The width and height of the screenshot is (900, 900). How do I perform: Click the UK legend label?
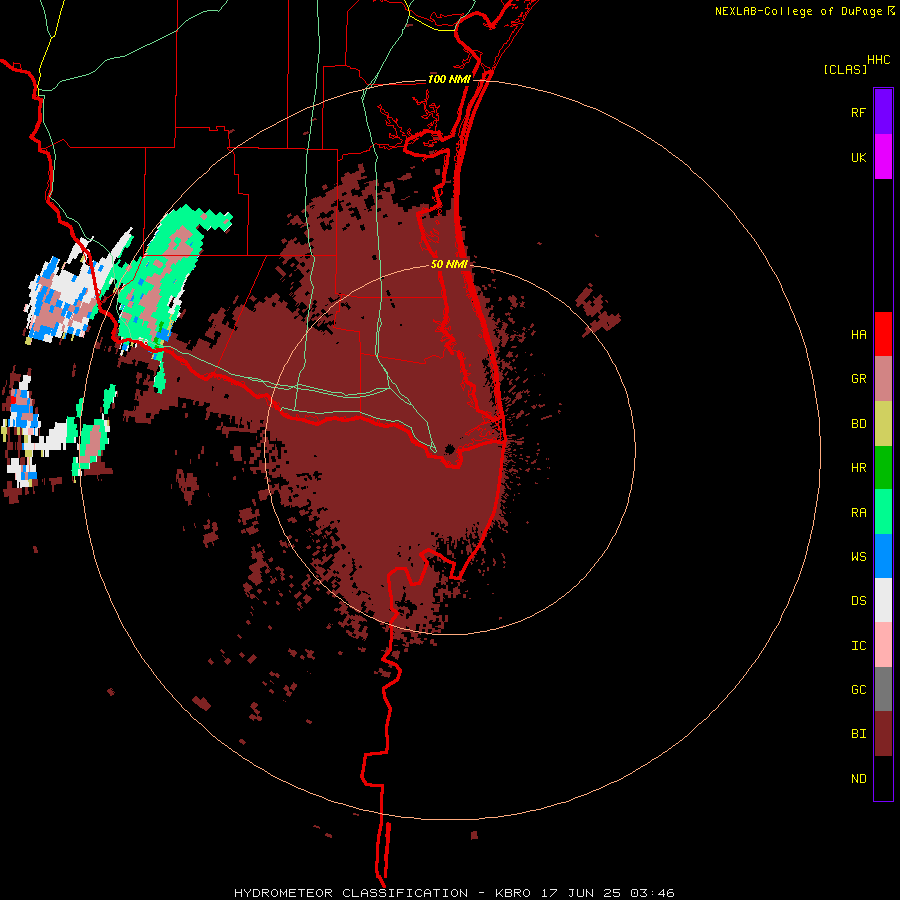click(858, 157)
